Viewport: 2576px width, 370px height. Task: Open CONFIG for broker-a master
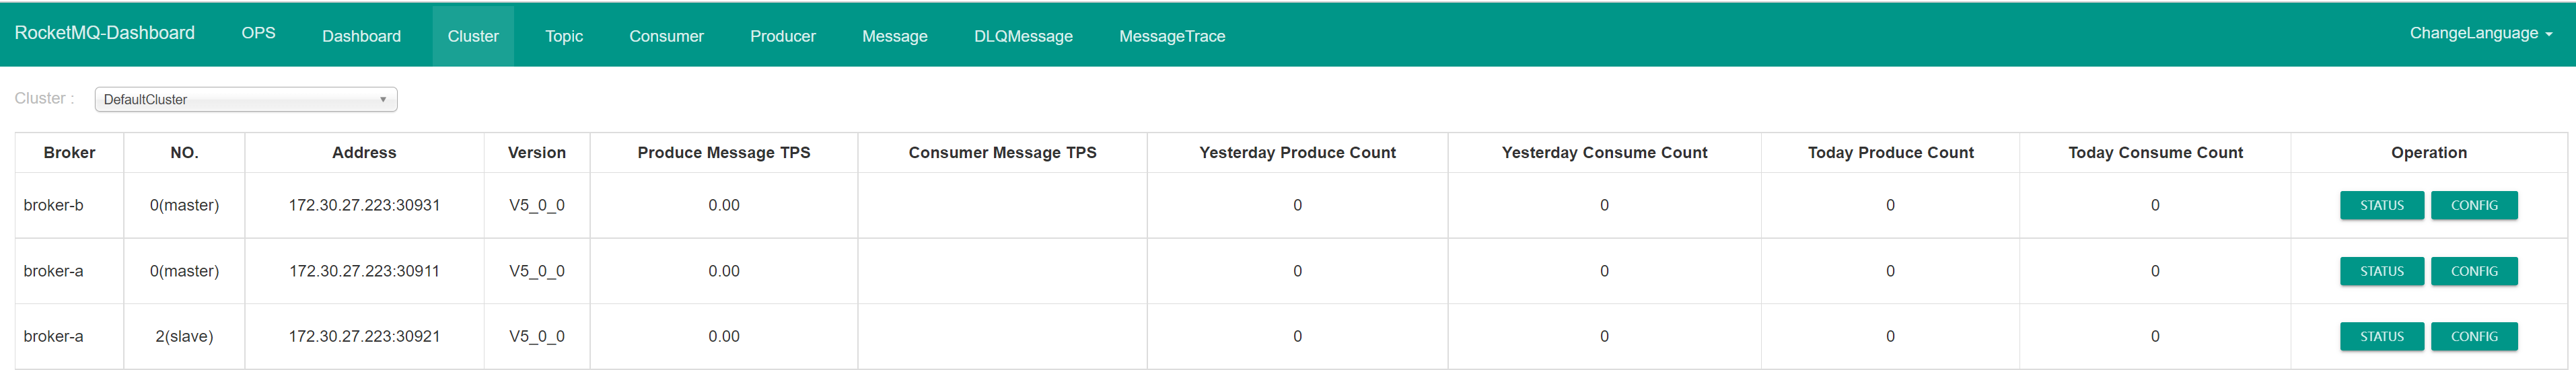2473,271
